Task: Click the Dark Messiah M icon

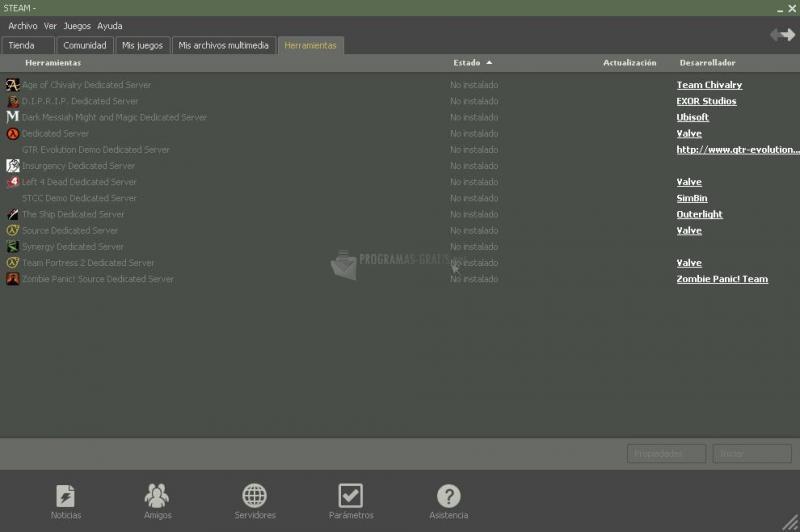Action: click(x=13, y=117)
